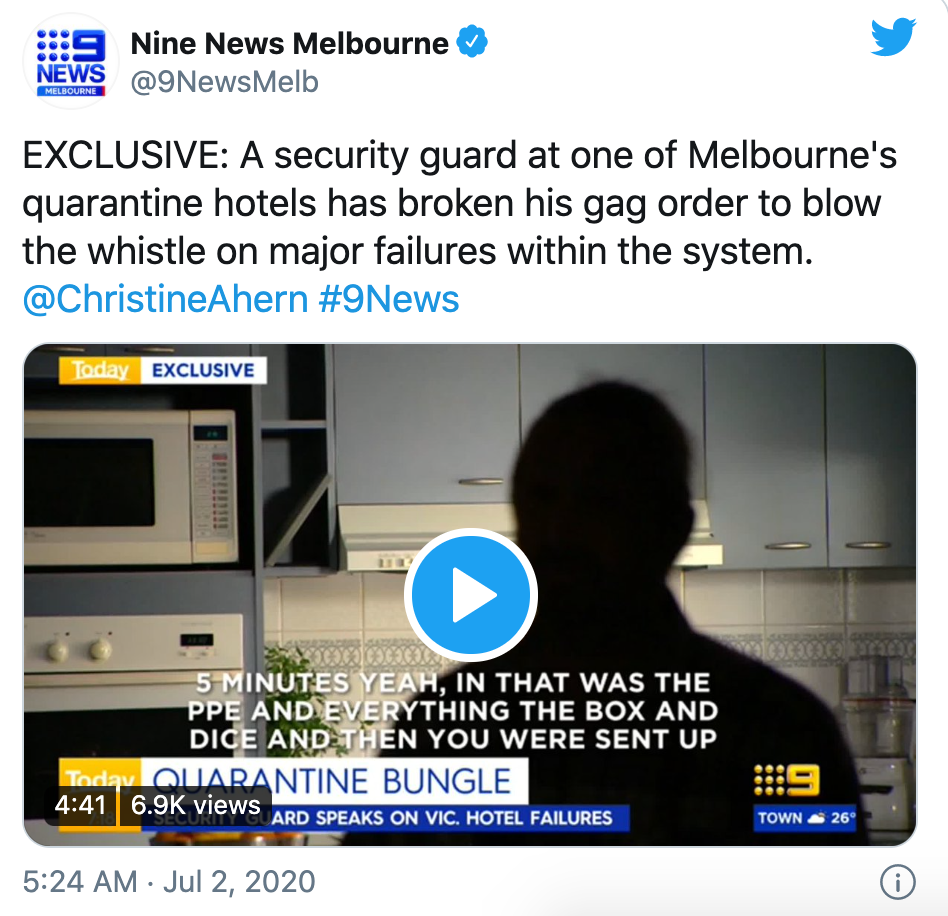Open the 5:24 AM · Jul 2, 2020 timestamp

click(169, 882)
